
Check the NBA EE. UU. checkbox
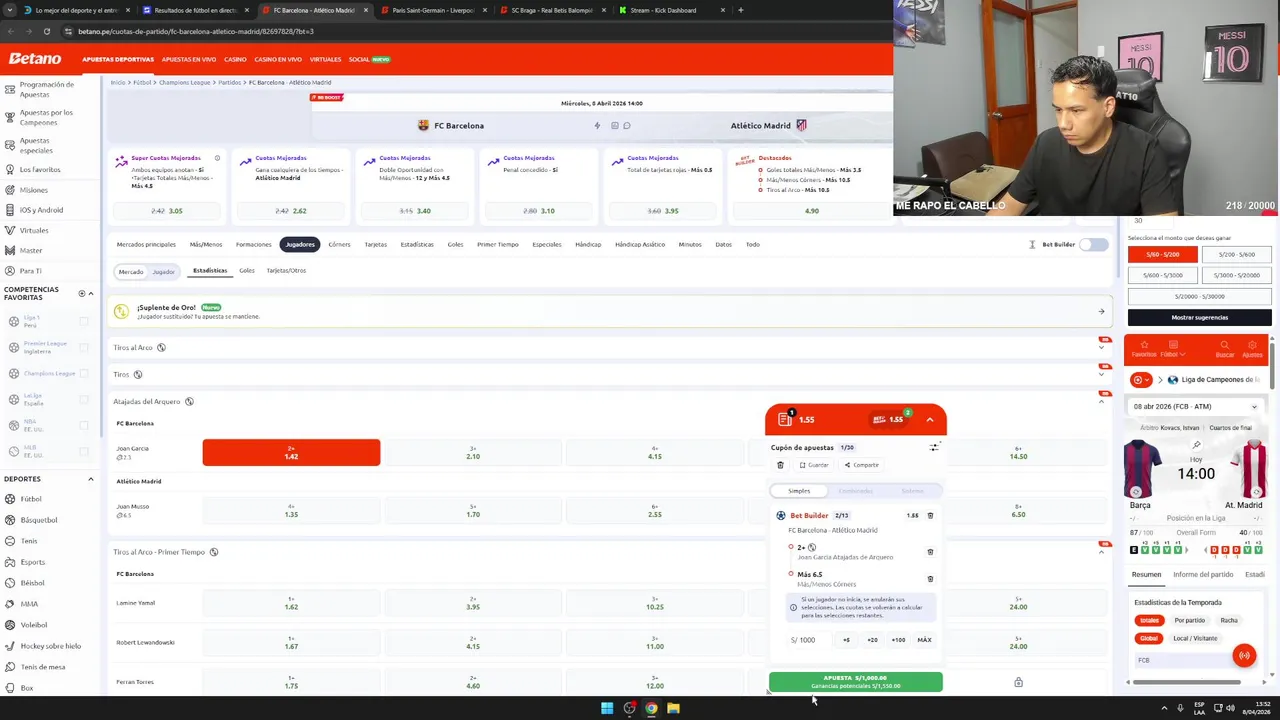(84, 425)
